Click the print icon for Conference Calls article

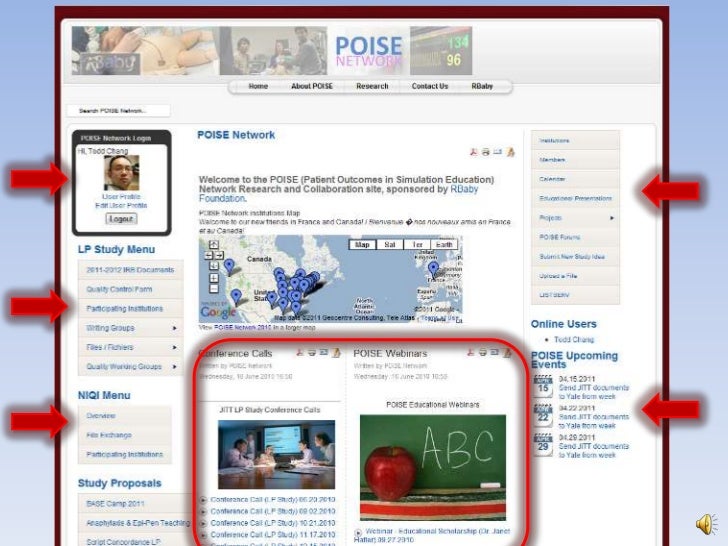point(312,353)
